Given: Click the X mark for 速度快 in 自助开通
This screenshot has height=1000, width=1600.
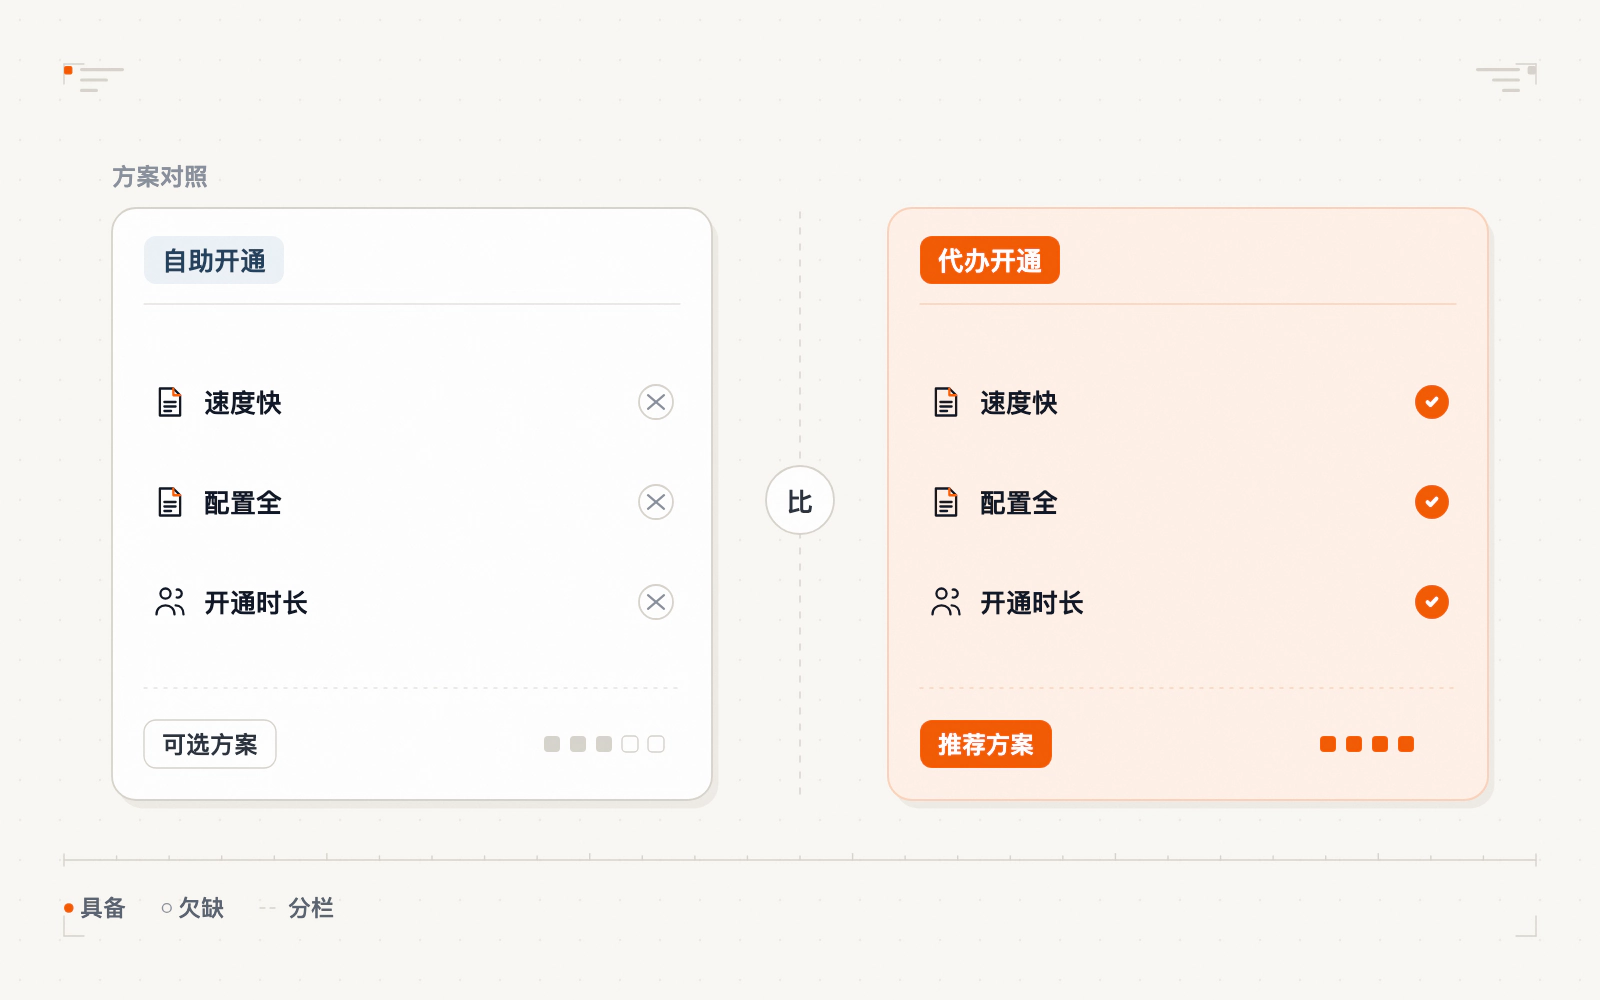Looking at the screenshot, I should (x=656, y=402).
